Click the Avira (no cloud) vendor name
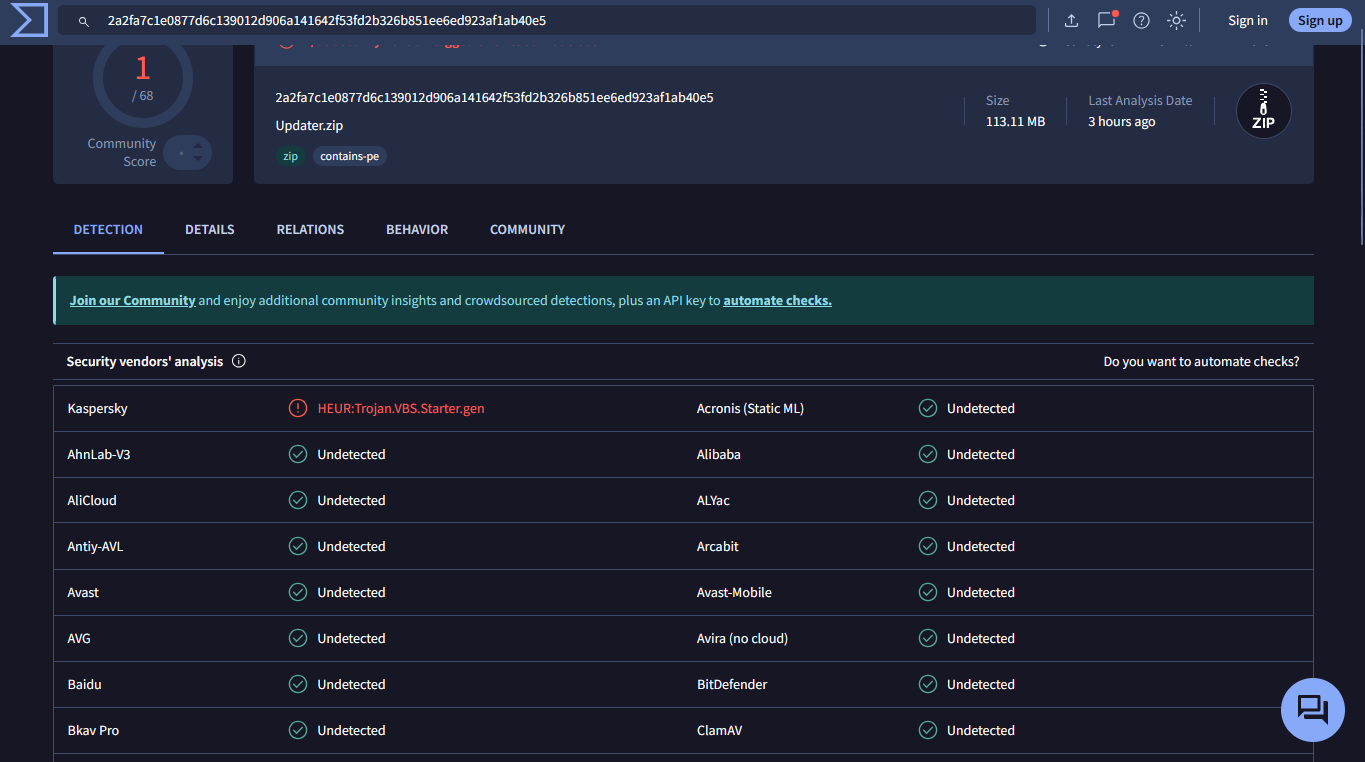Viewport: 1365px width, 762px height. 742,638
